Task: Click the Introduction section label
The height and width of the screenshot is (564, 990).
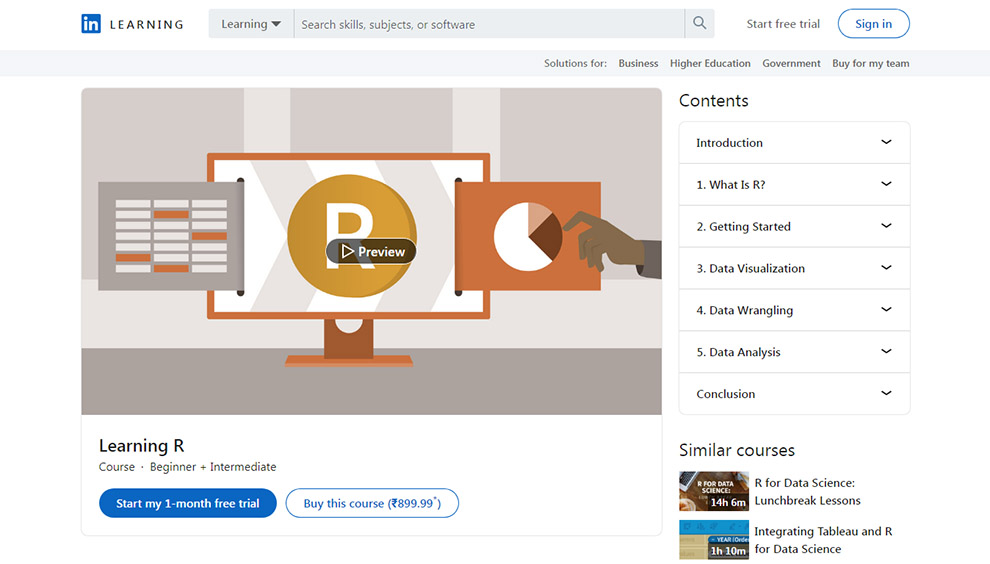Action: click(x=729, y=143)
